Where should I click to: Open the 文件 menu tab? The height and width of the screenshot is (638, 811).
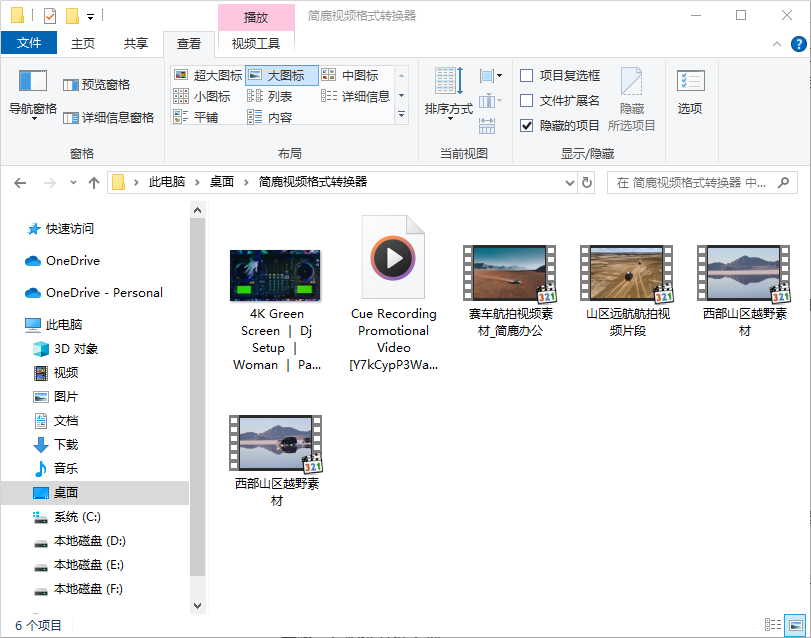click(x=29, y=43)
